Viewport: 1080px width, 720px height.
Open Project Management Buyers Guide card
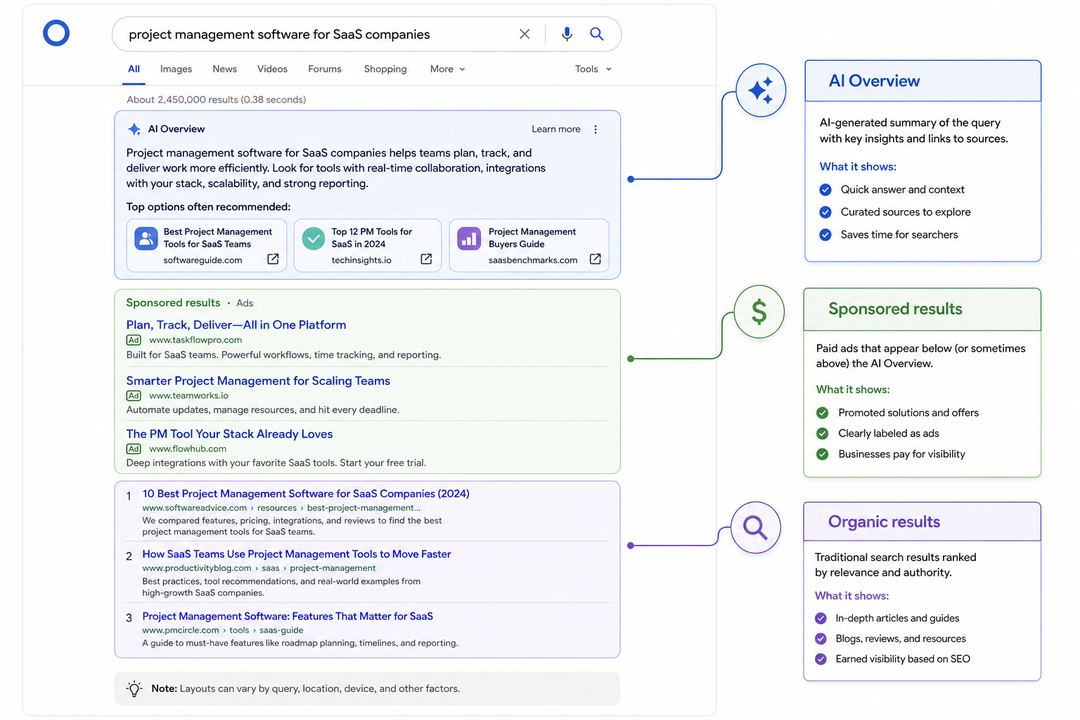click(x=529, y=245)
